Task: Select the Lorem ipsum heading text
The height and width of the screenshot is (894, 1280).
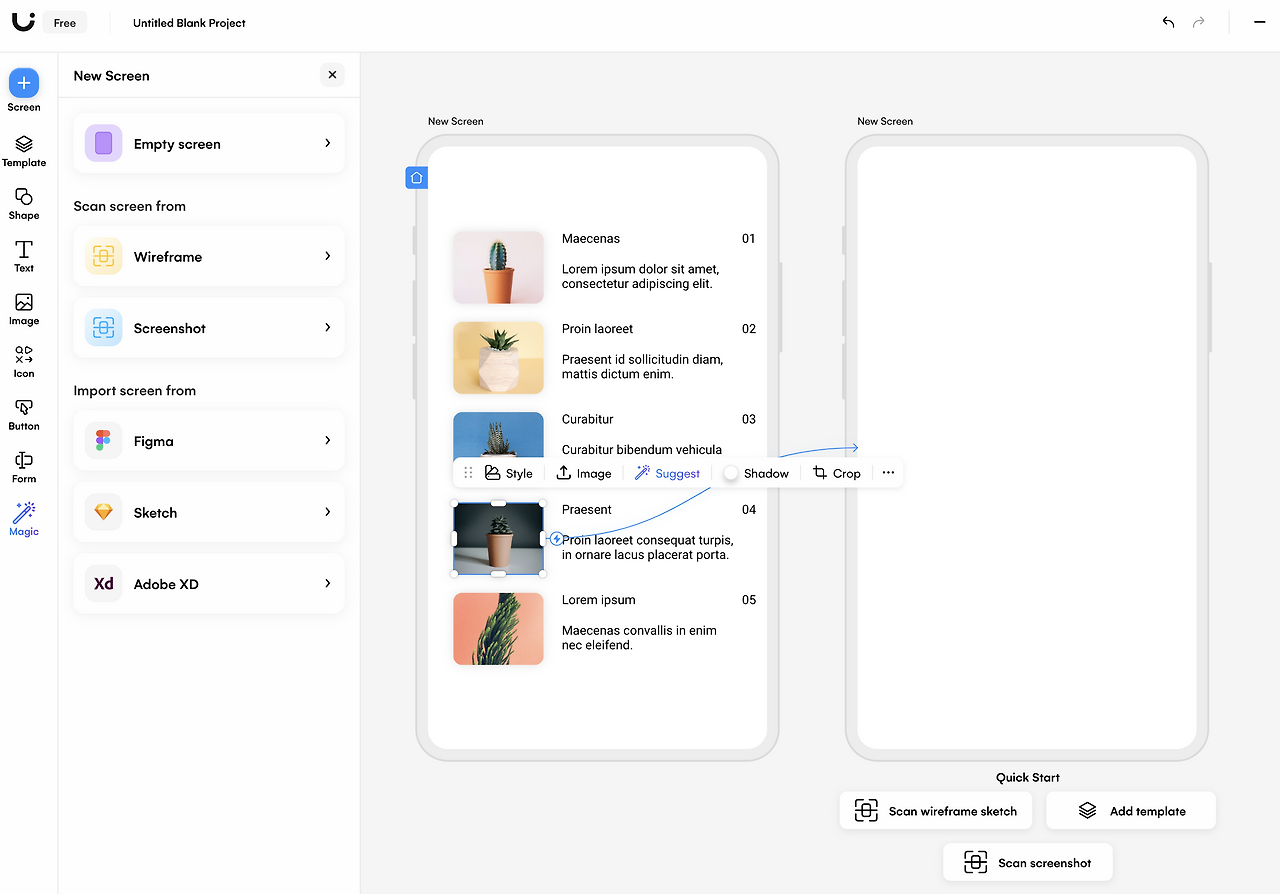Action: 599,600
